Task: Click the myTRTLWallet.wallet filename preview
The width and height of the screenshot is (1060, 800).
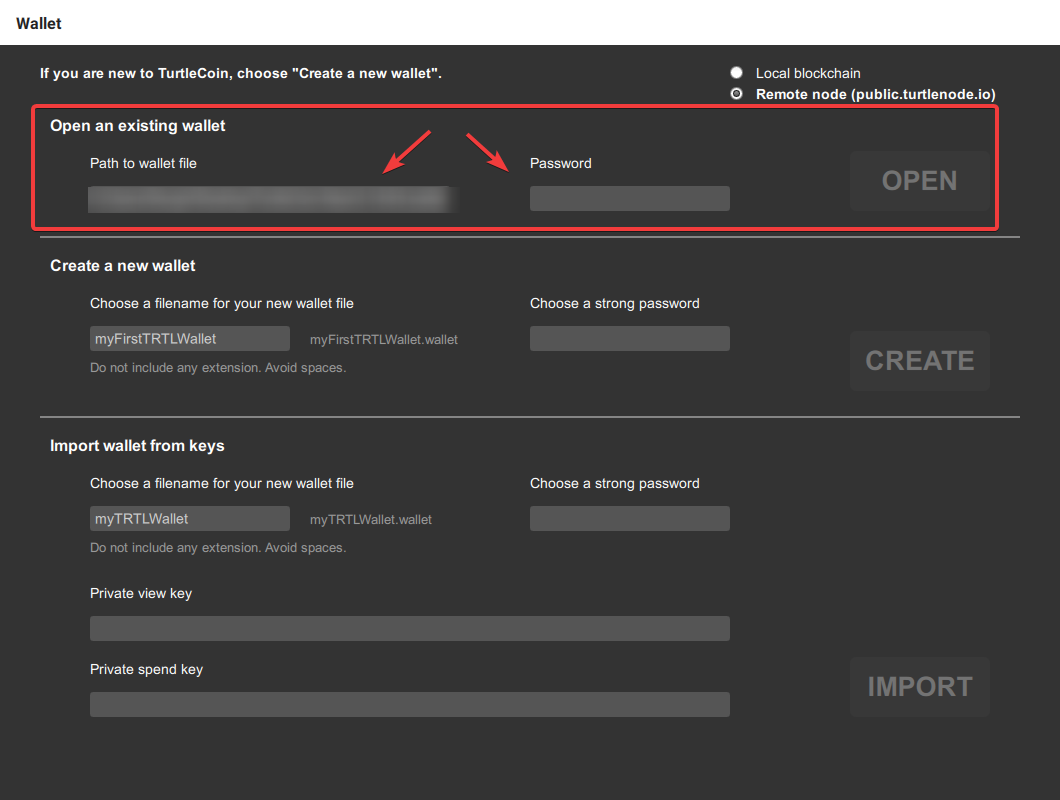Action: (371, 520)
